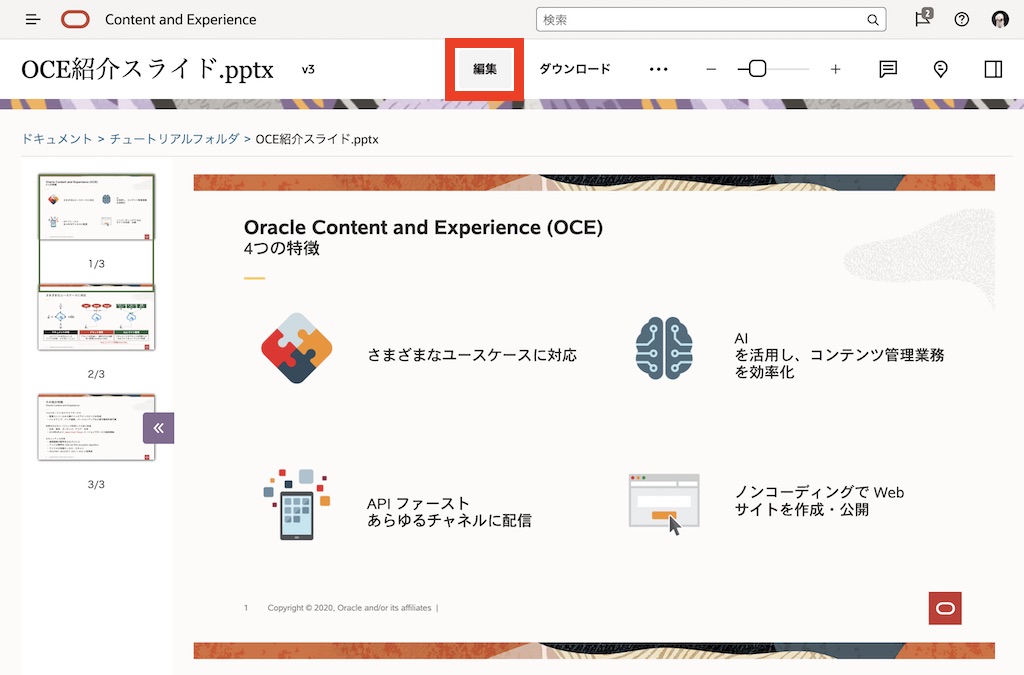Zoom out with minus button
Viewport: 1024px width, 675px height.
[711, 69]
